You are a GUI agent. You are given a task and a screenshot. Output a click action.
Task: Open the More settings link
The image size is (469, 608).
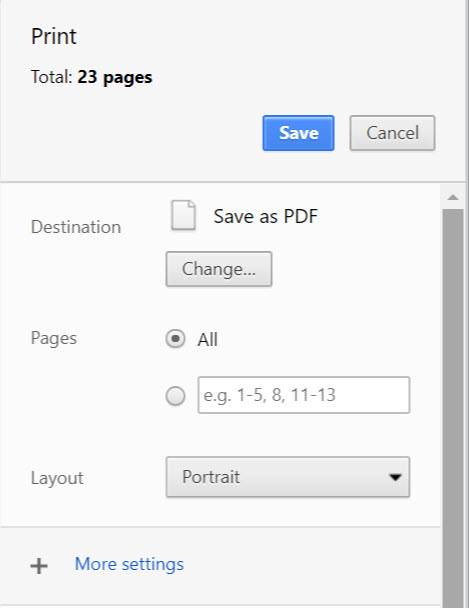point(129,564)
